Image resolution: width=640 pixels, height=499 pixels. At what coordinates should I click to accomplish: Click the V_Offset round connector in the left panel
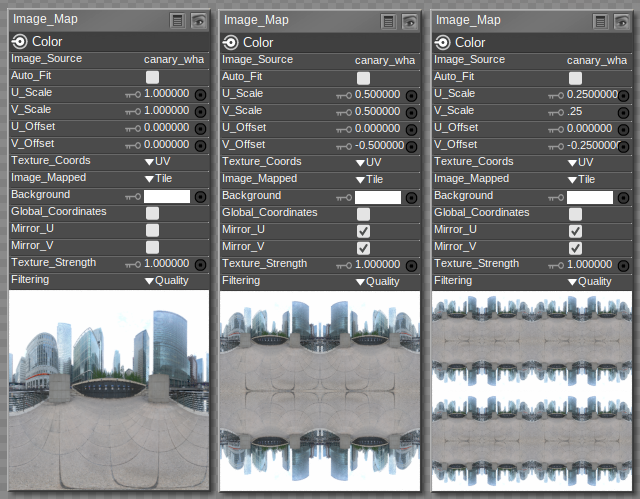click(x=200, y=146)
